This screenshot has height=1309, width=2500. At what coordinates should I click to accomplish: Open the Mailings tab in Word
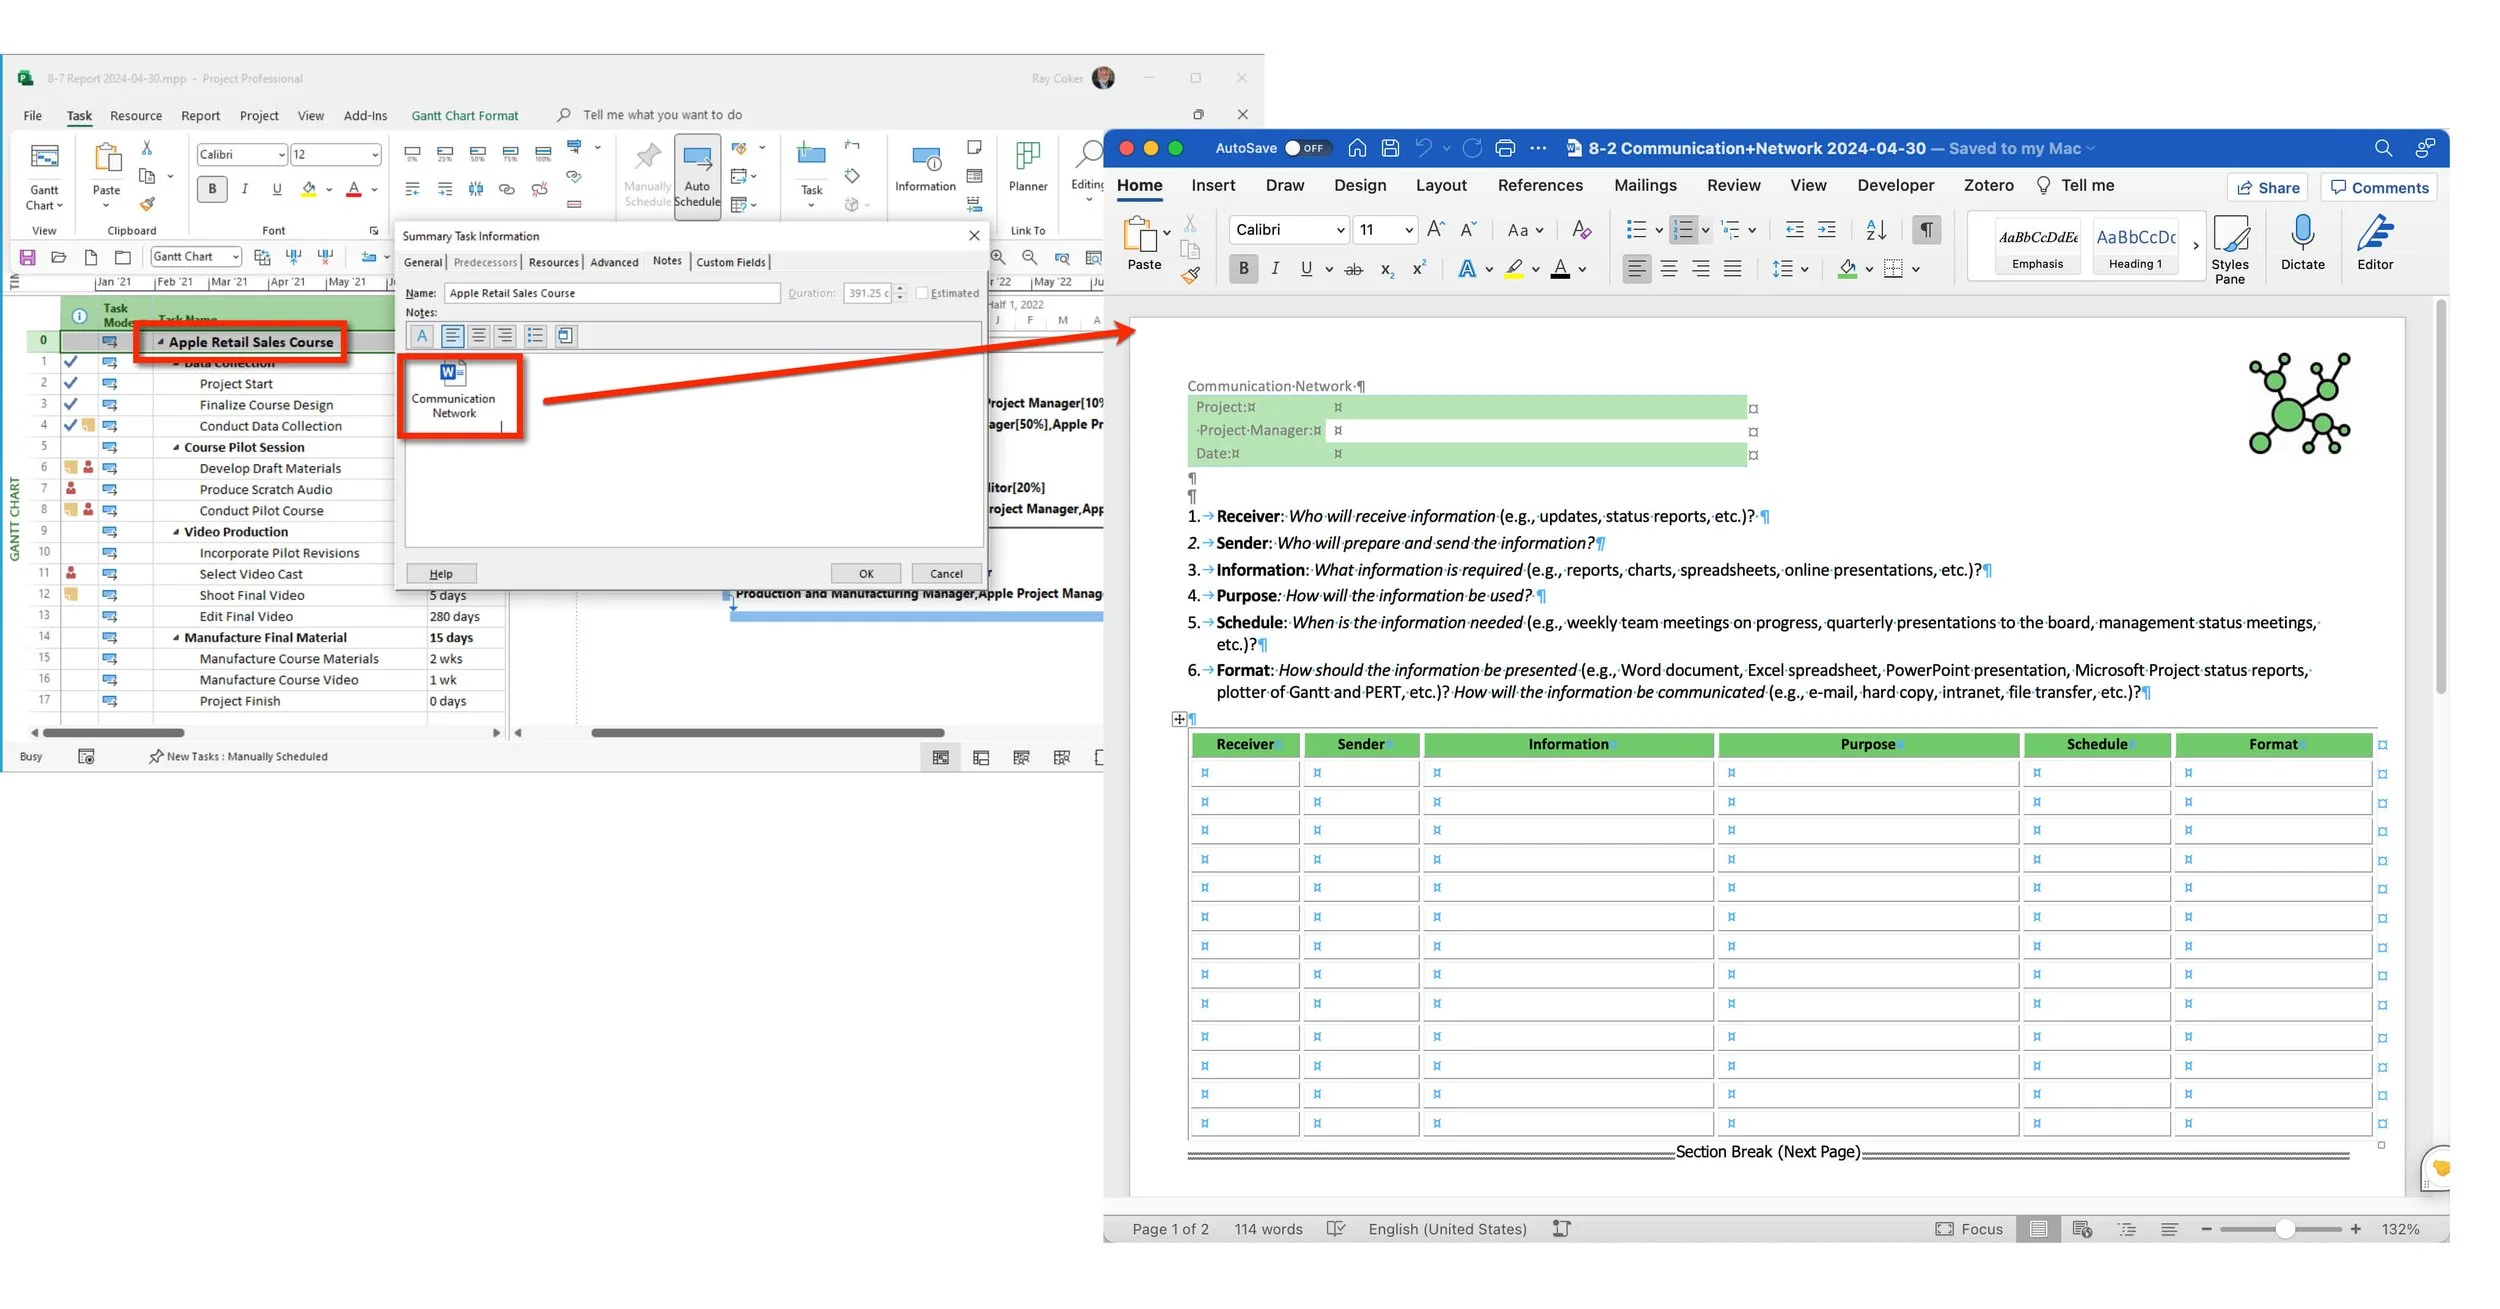point(1645,185)
